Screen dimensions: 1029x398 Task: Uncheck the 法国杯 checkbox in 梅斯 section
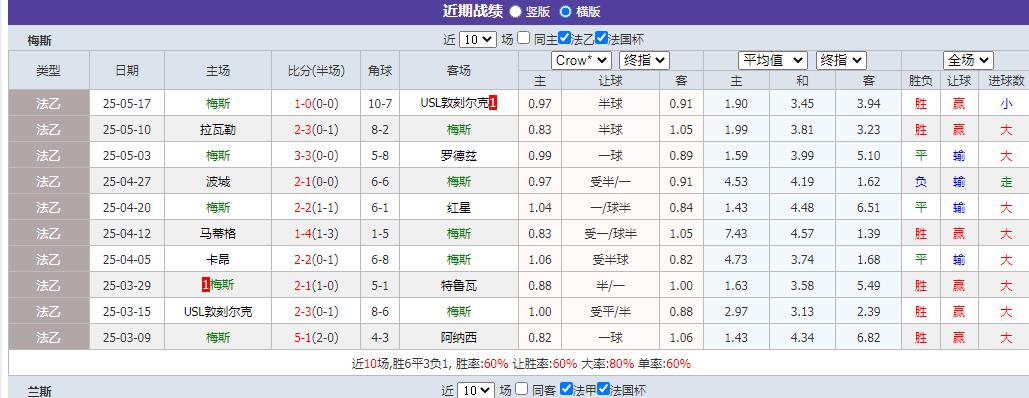pyautogui.click(x=601, y=38)
